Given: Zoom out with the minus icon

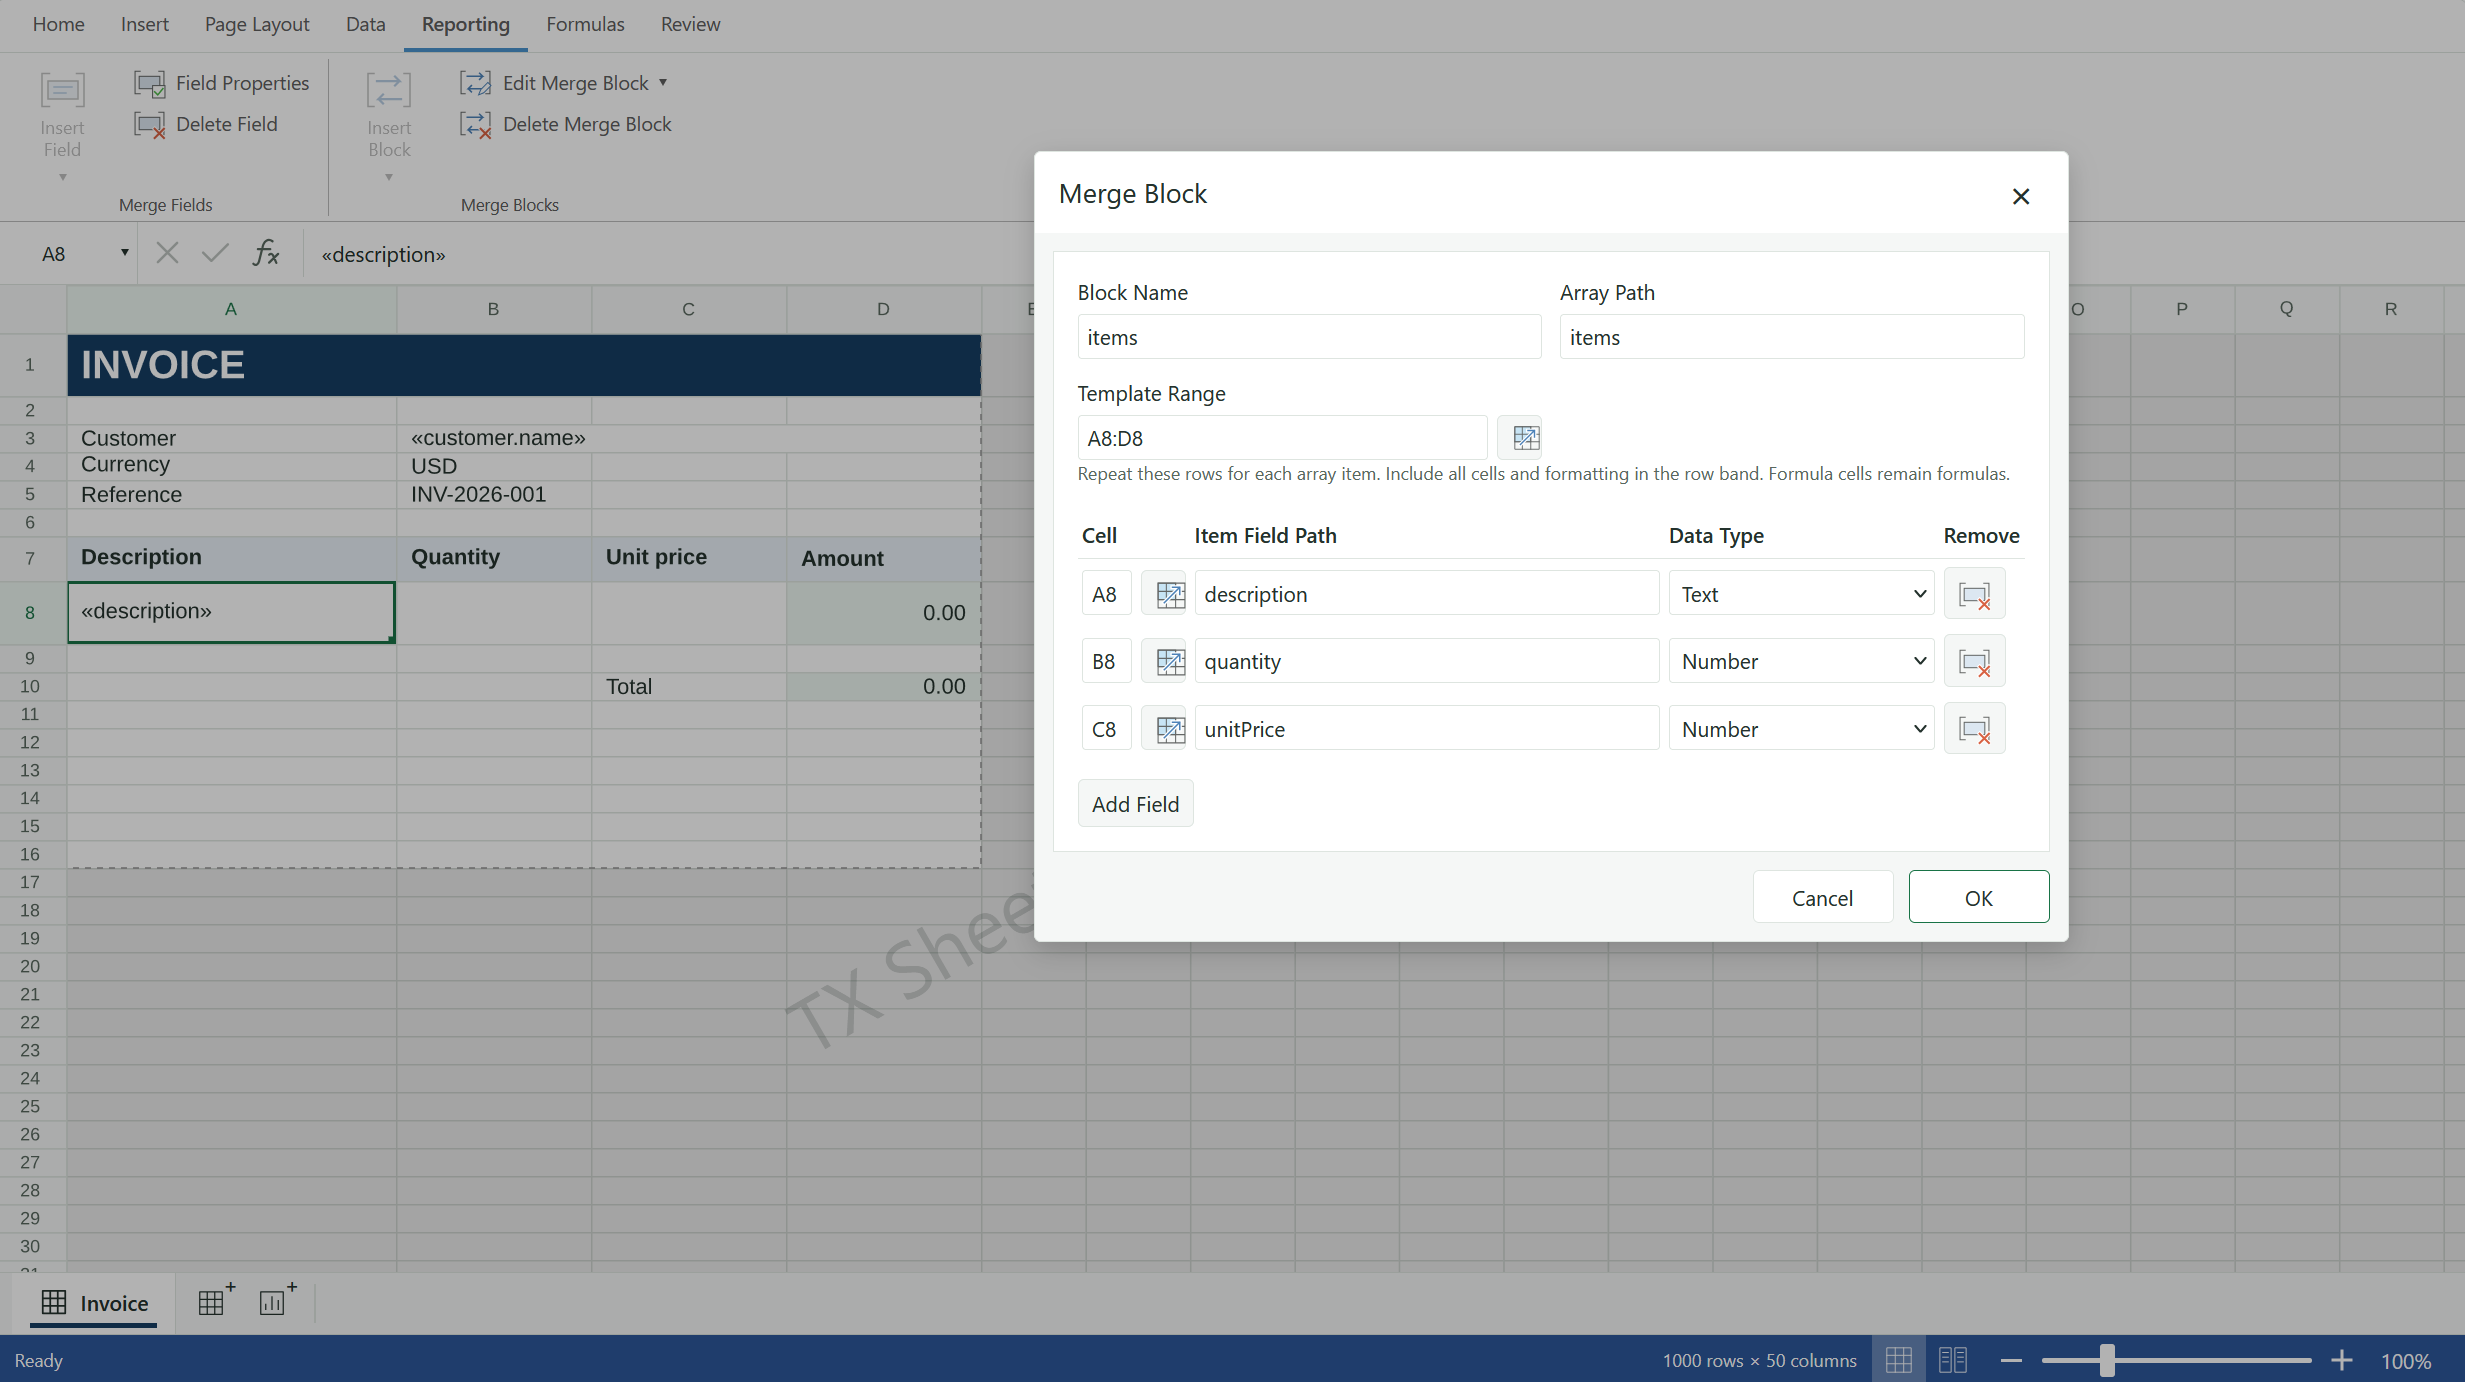Looking at the screenshot, I should click(x=2011, y=1360).
